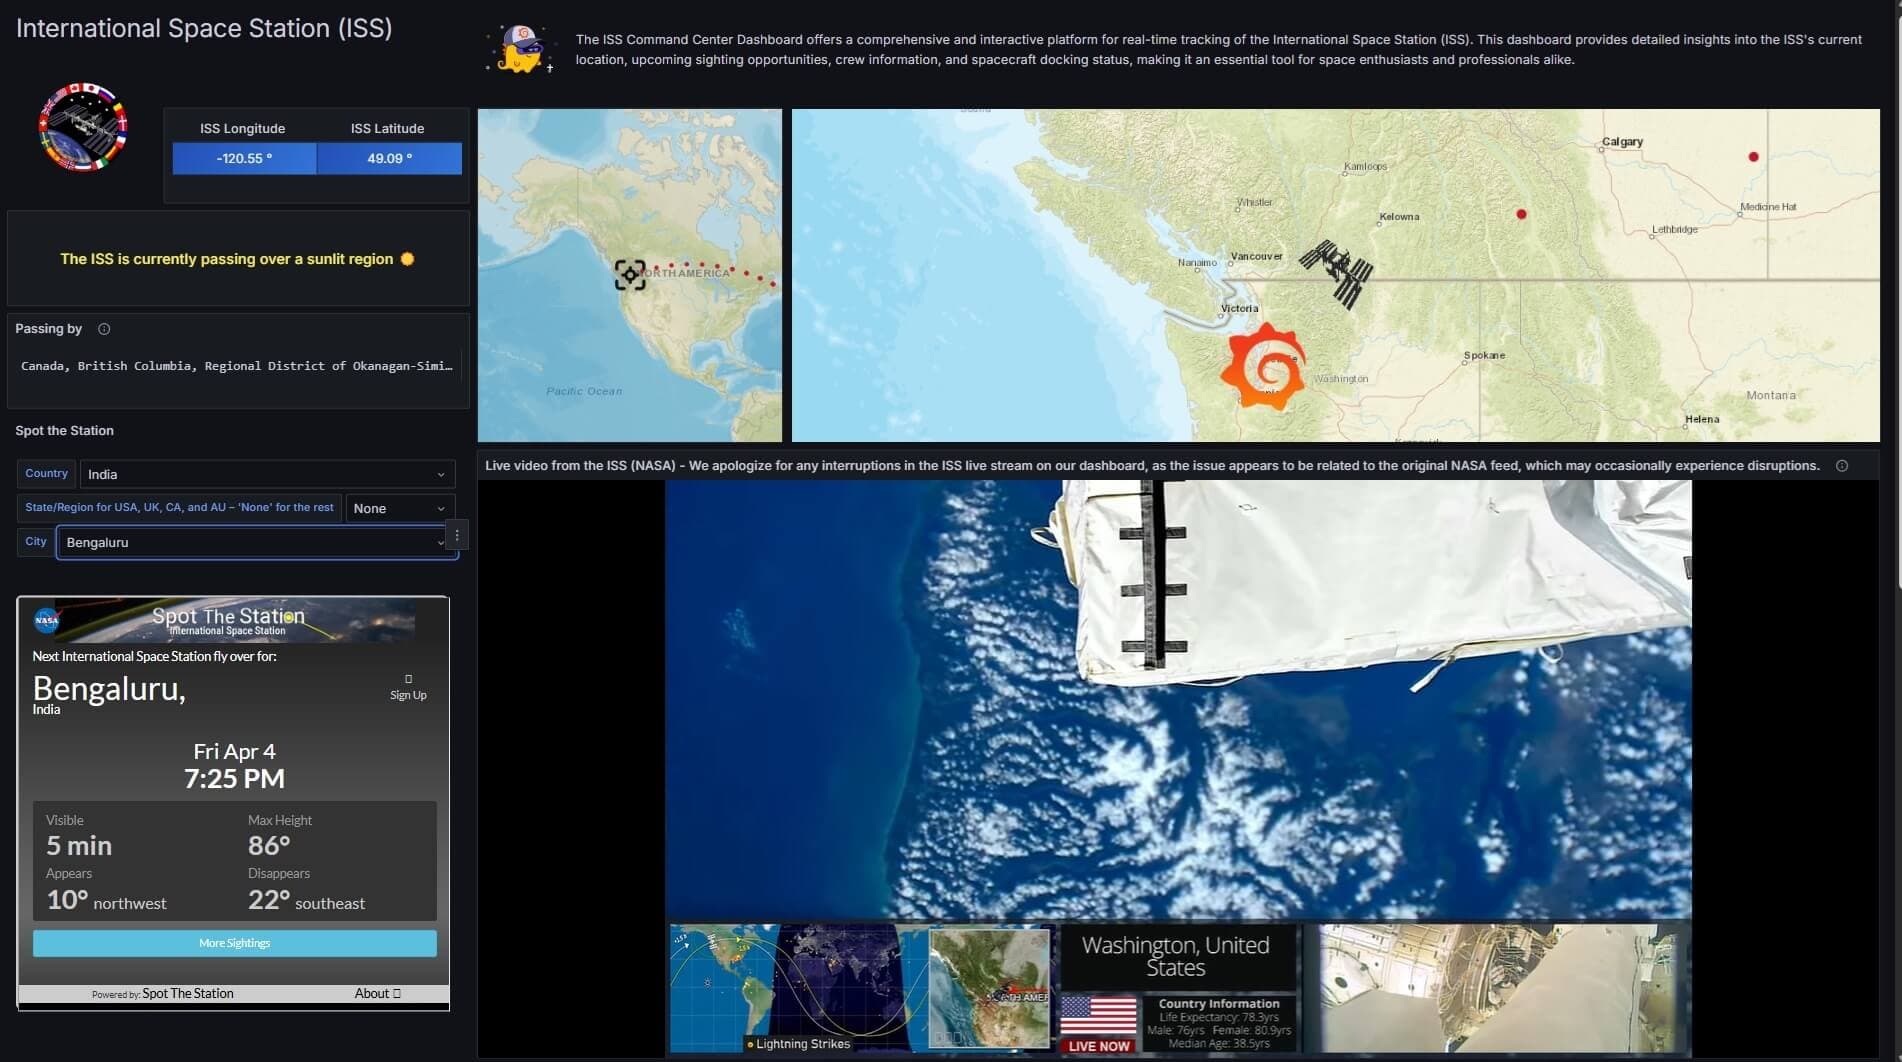Open the info tooltip next to Passing by
Screen dimensions: 1902x1062
[103, 328]
